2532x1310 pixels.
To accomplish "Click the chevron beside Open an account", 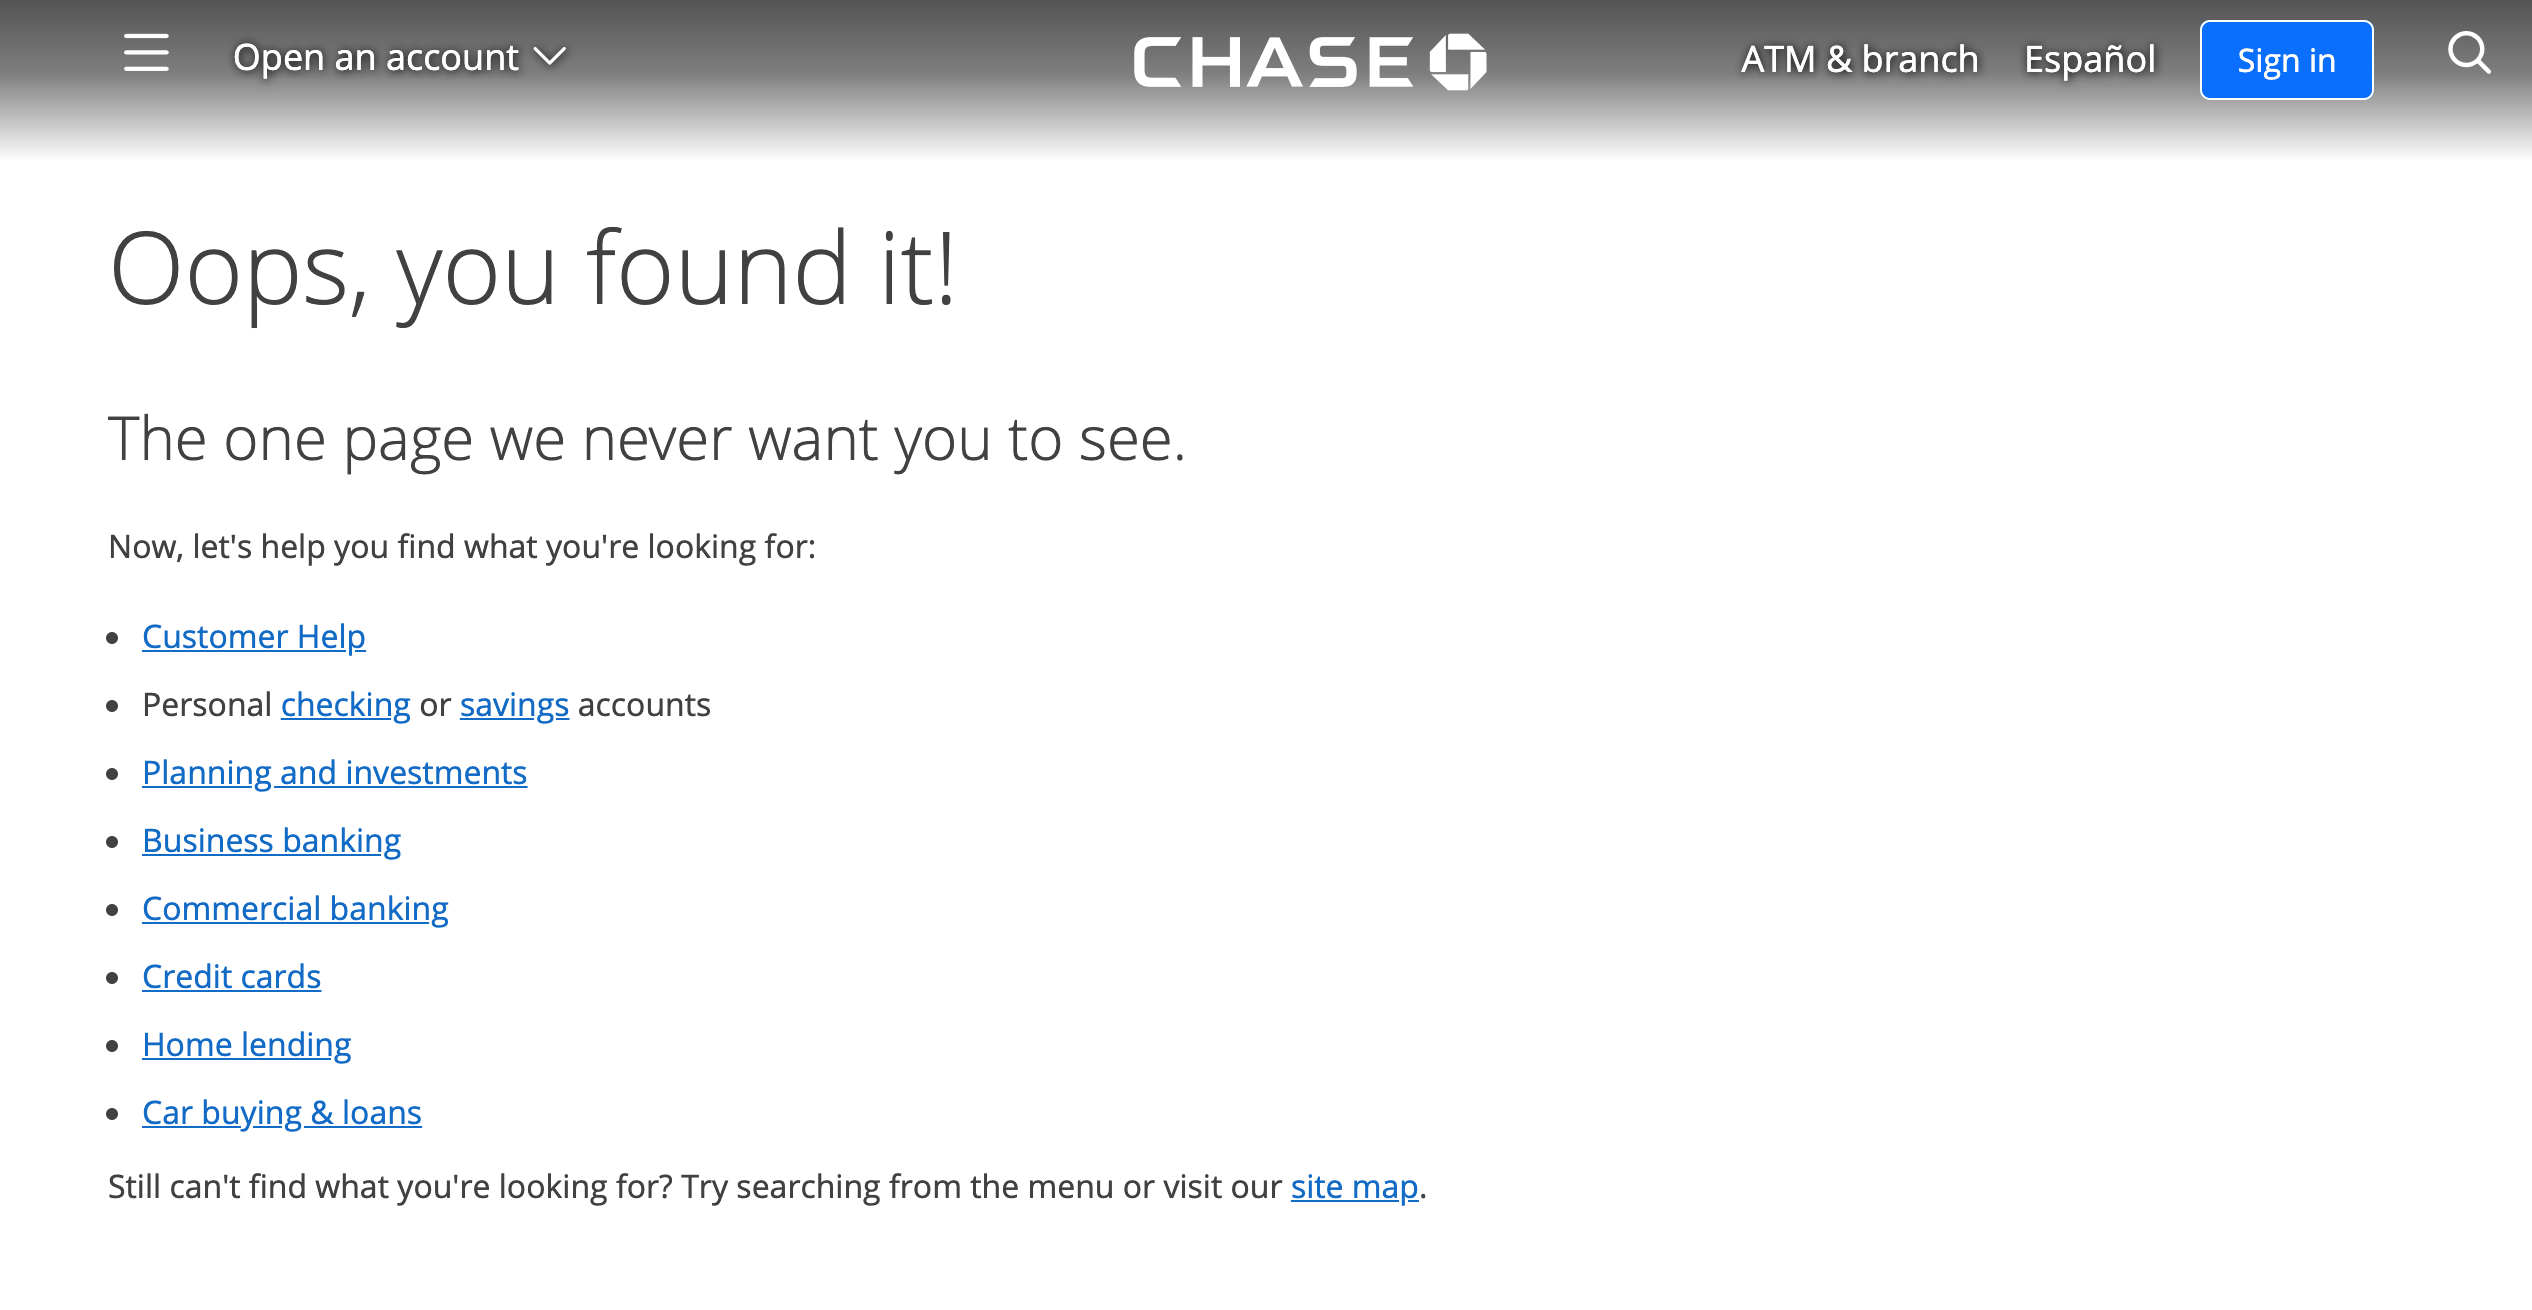I will tap(550, 56).
